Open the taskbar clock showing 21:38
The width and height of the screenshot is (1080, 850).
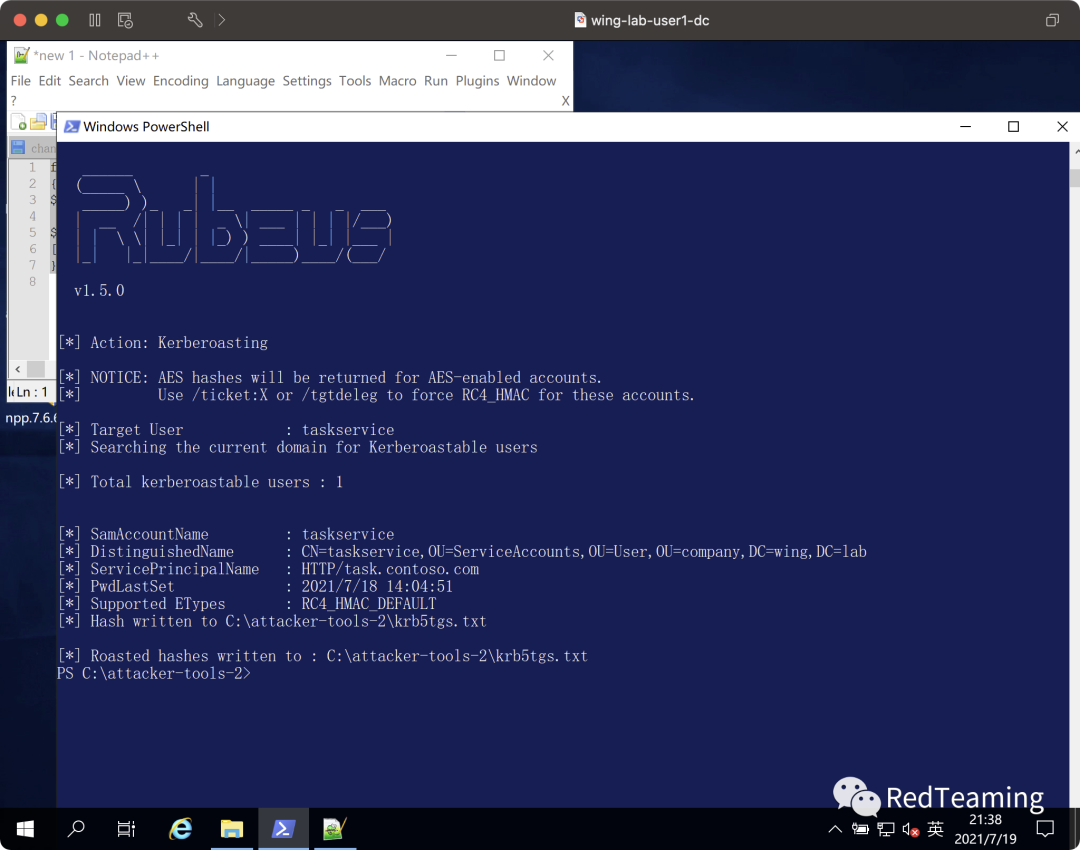(x=985, y=829)
